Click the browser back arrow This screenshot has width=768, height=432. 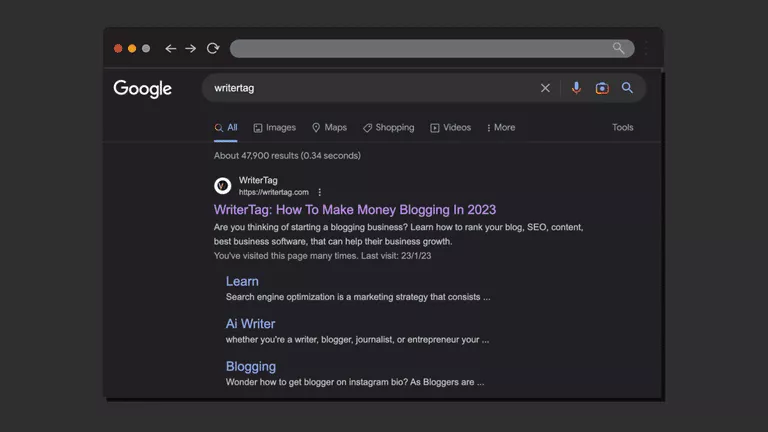click(x=171, y=48)
